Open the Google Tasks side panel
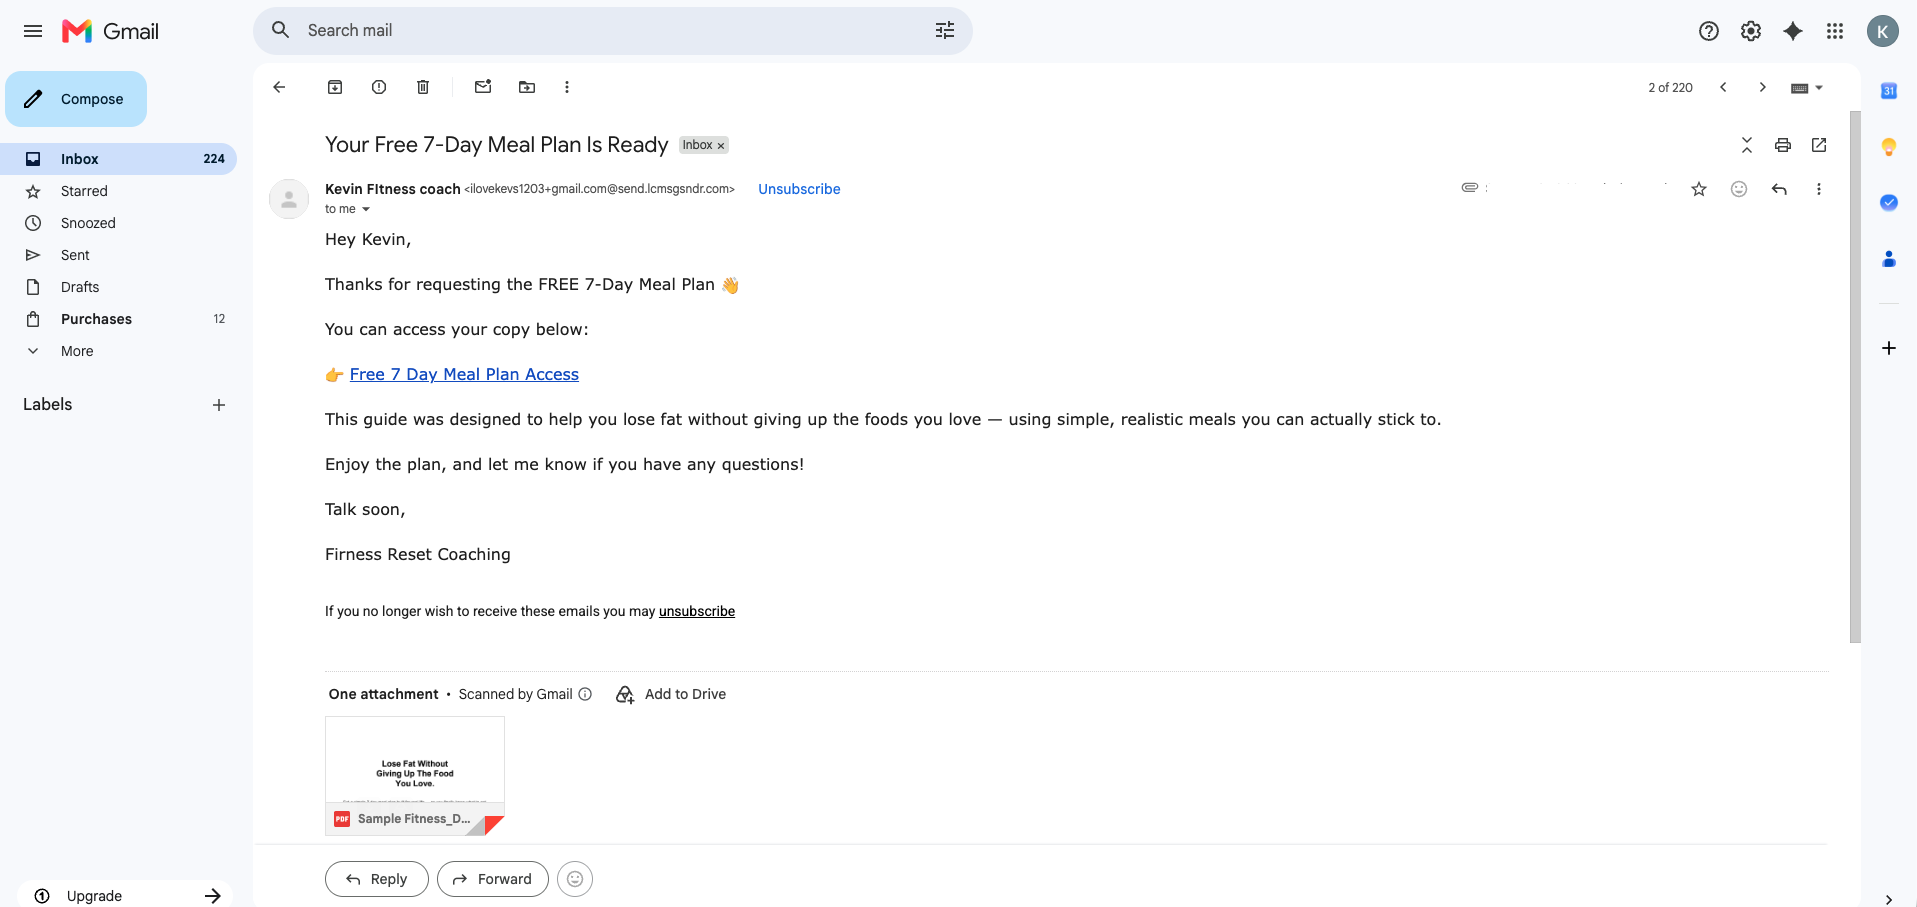 (x=1889, y=203)
